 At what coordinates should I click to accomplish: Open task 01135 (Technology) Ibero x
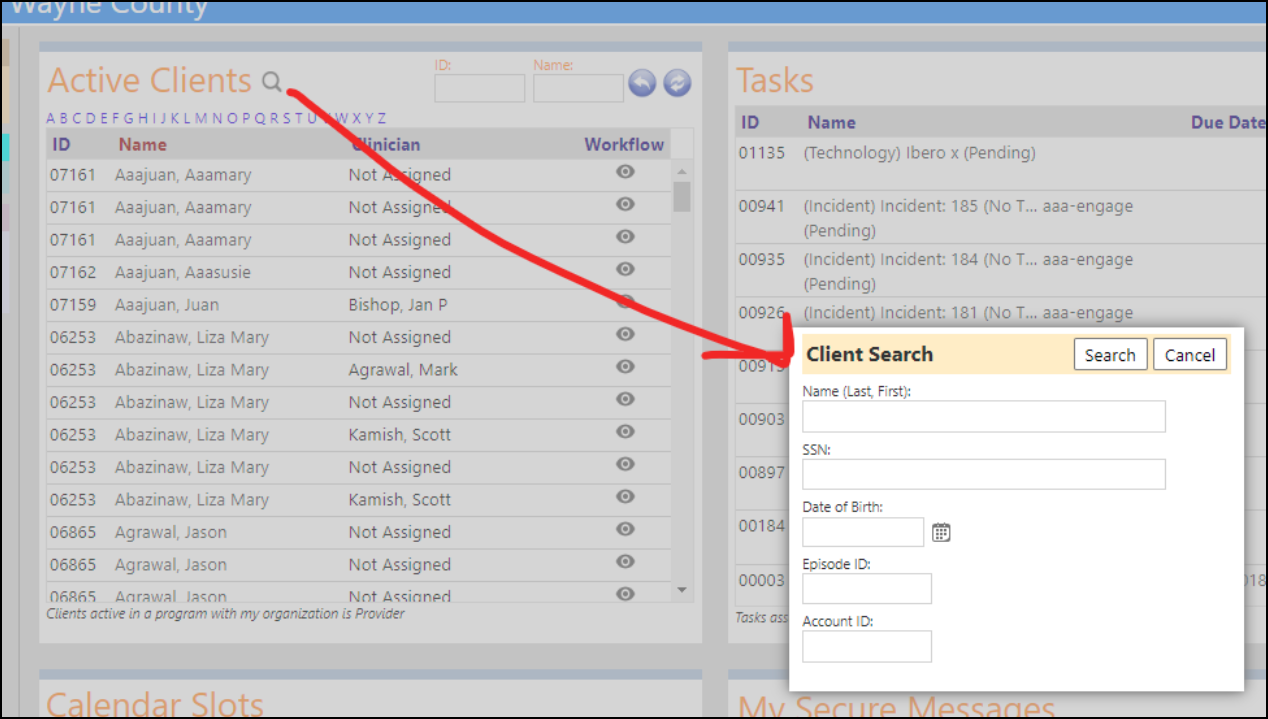pyautogui.click(x=919, y=153)
